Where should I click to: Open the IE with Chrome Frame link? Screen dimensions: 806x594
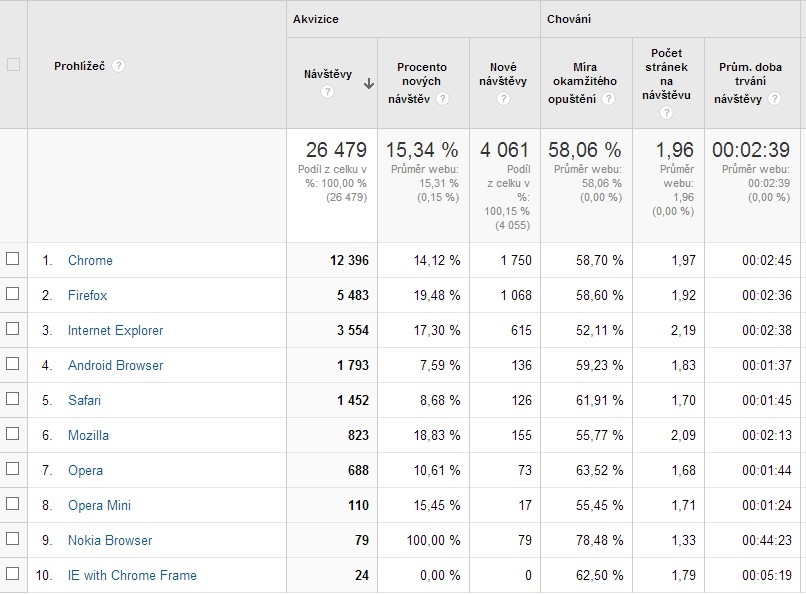132,576
